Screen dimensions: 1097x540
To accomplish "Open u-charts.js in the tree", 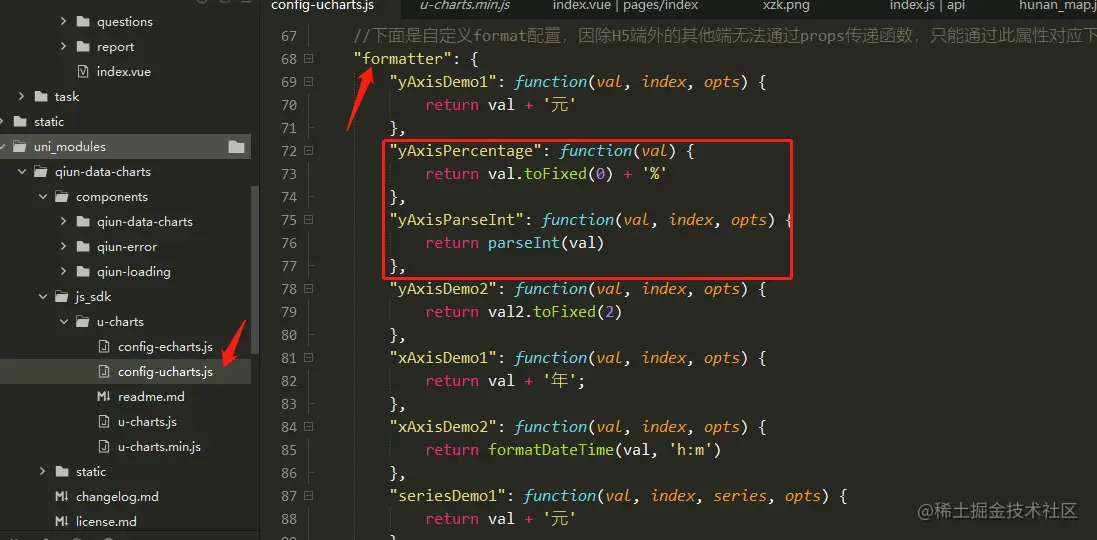I will click(x=147, y=422).
